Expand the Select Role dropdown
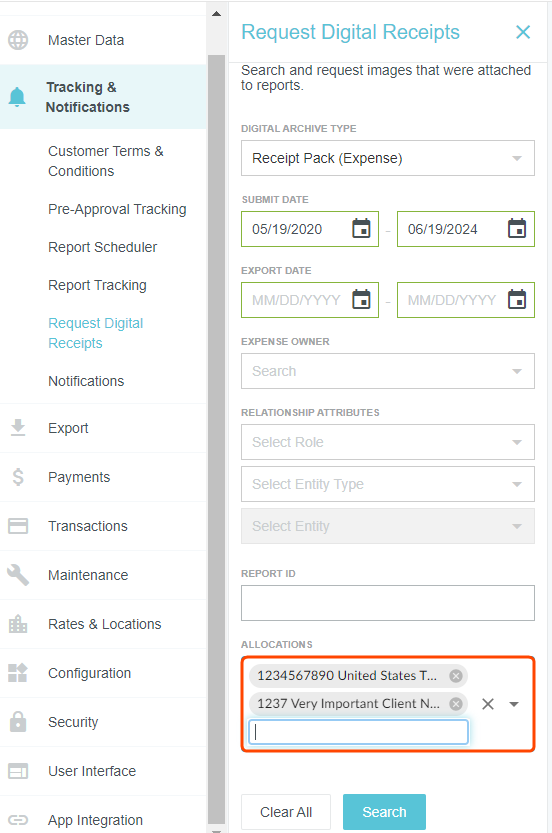Image resolution: width=552 pixels, height=833 pixels. [388, 442]
